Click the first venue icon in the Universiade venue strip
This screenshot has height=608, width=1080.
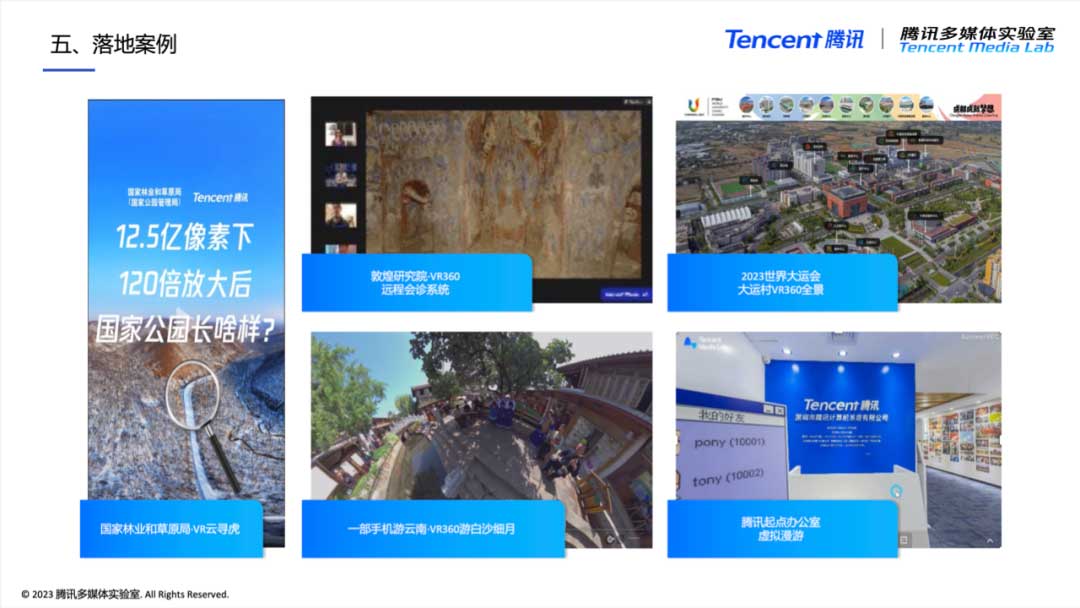[747, 104]
